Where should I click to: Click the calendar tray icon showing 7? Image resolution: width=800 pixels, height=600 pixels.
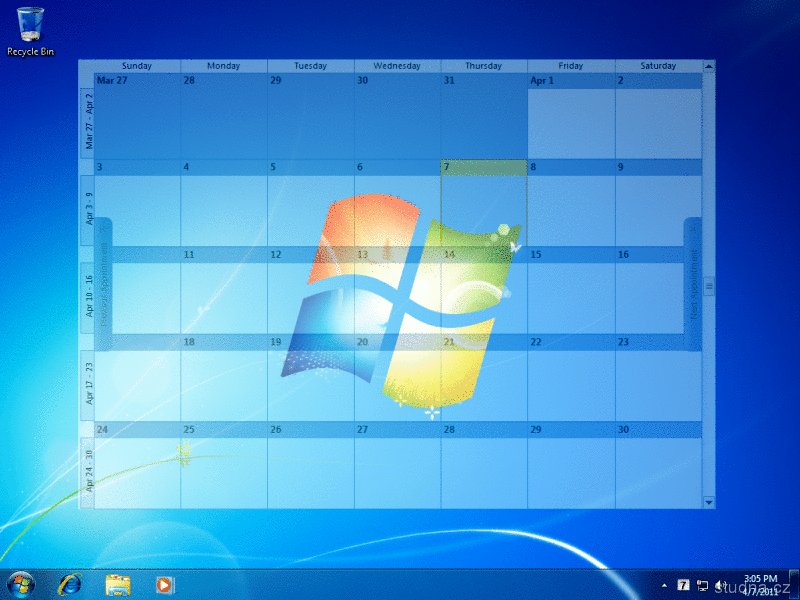[x=683, y=584]
